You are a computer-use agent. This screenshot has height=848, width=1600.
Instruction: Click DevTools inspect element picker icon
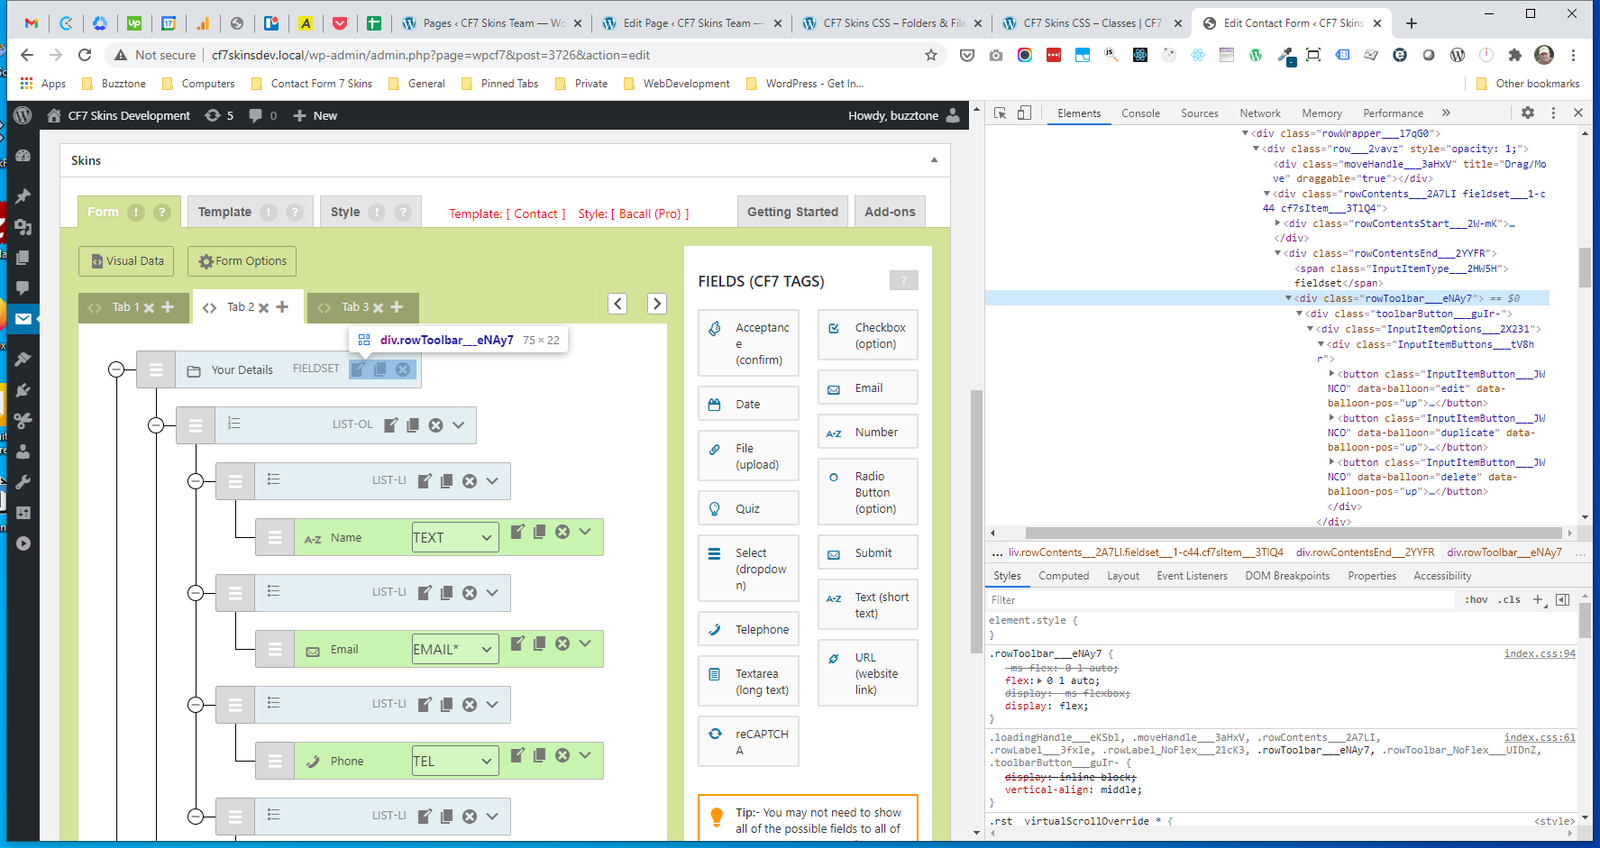pos(1000,113)
